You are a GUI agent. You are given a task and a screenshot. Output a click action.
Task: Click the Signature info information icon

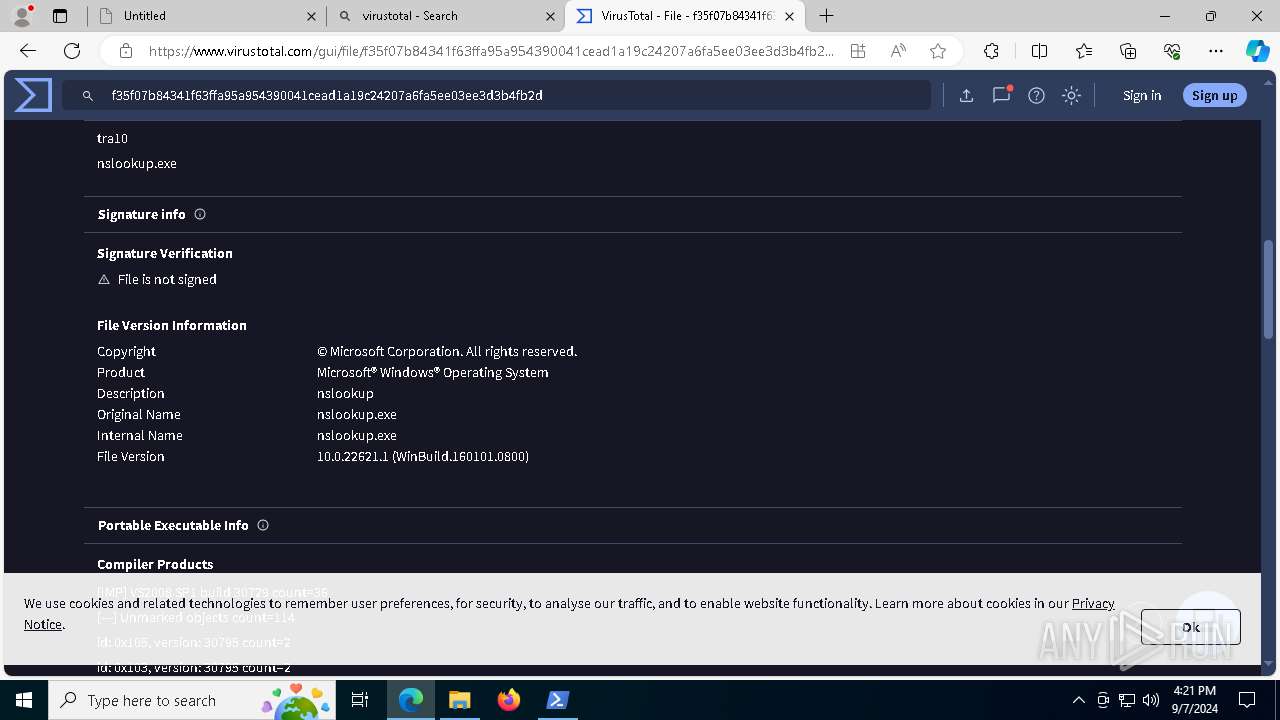(x=200, y=214)
